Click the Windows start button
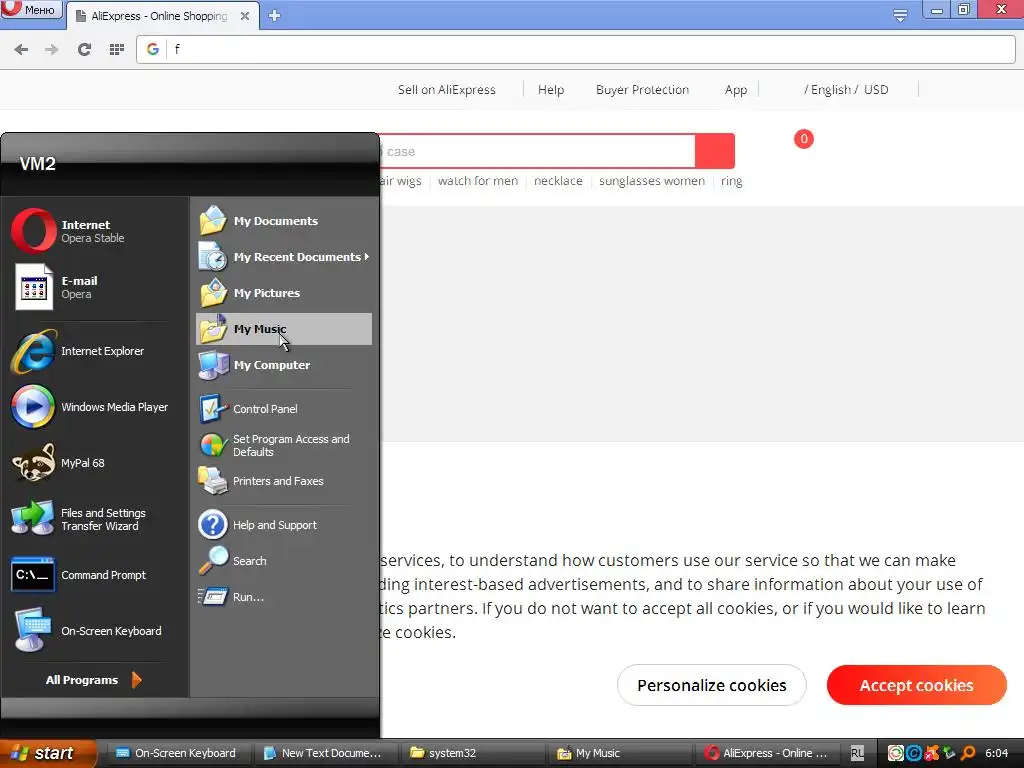 [47, 753]
